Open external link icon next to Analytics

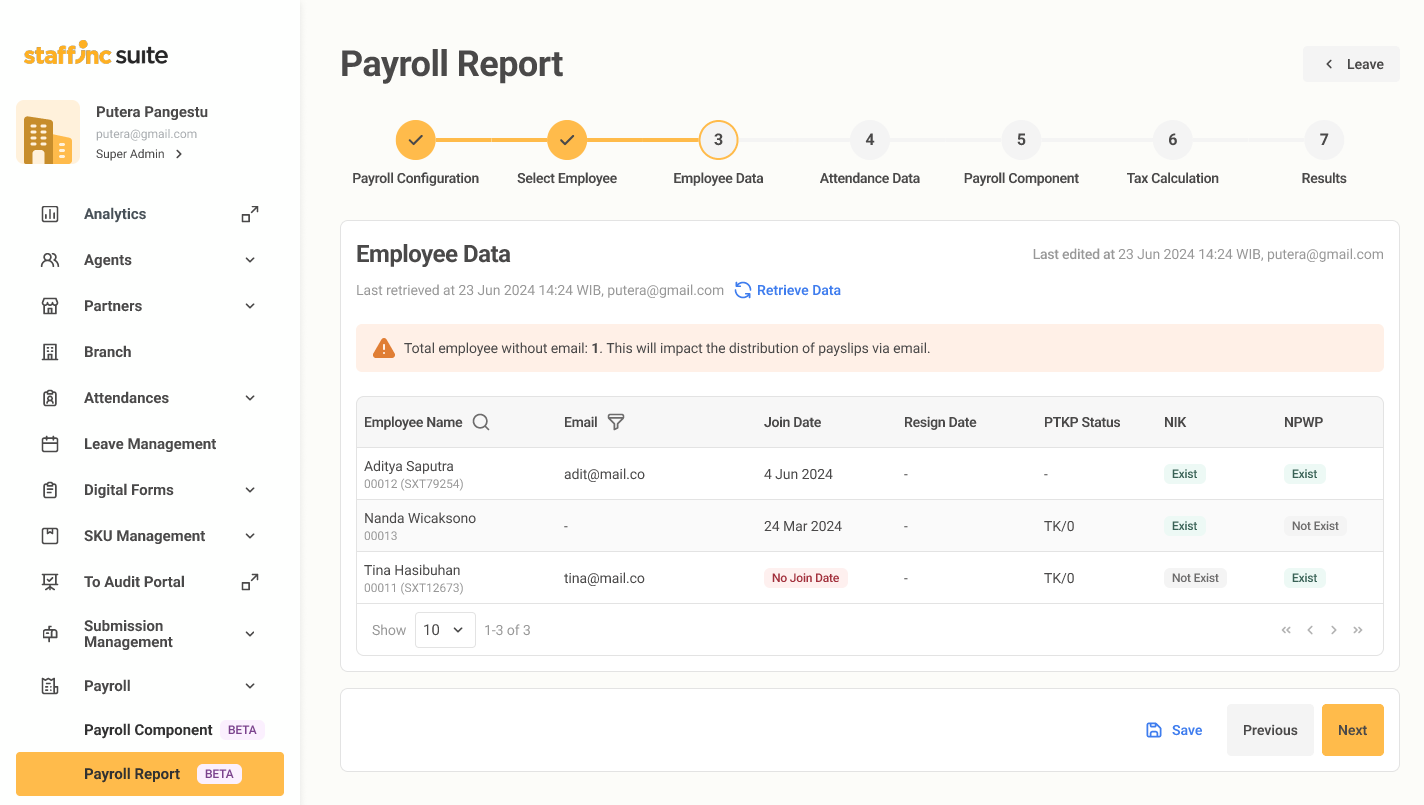pyautogui.click(x=250, y=214)
